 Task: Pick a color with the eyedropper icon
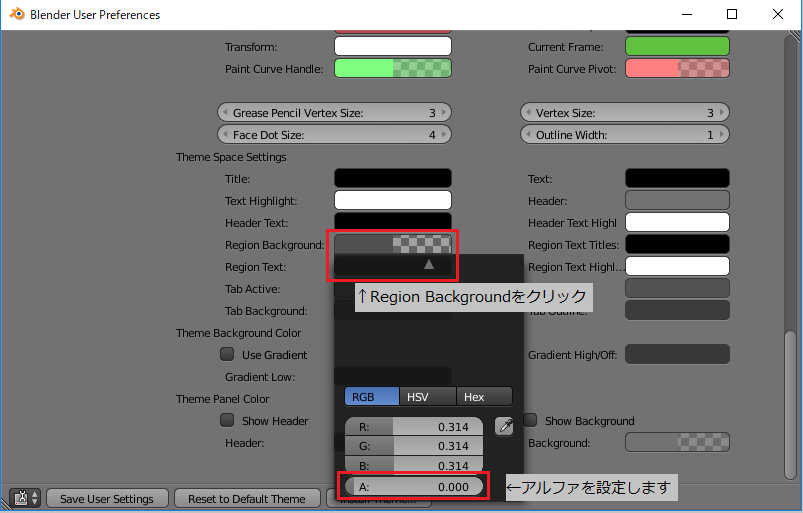(x=504, y=426)
